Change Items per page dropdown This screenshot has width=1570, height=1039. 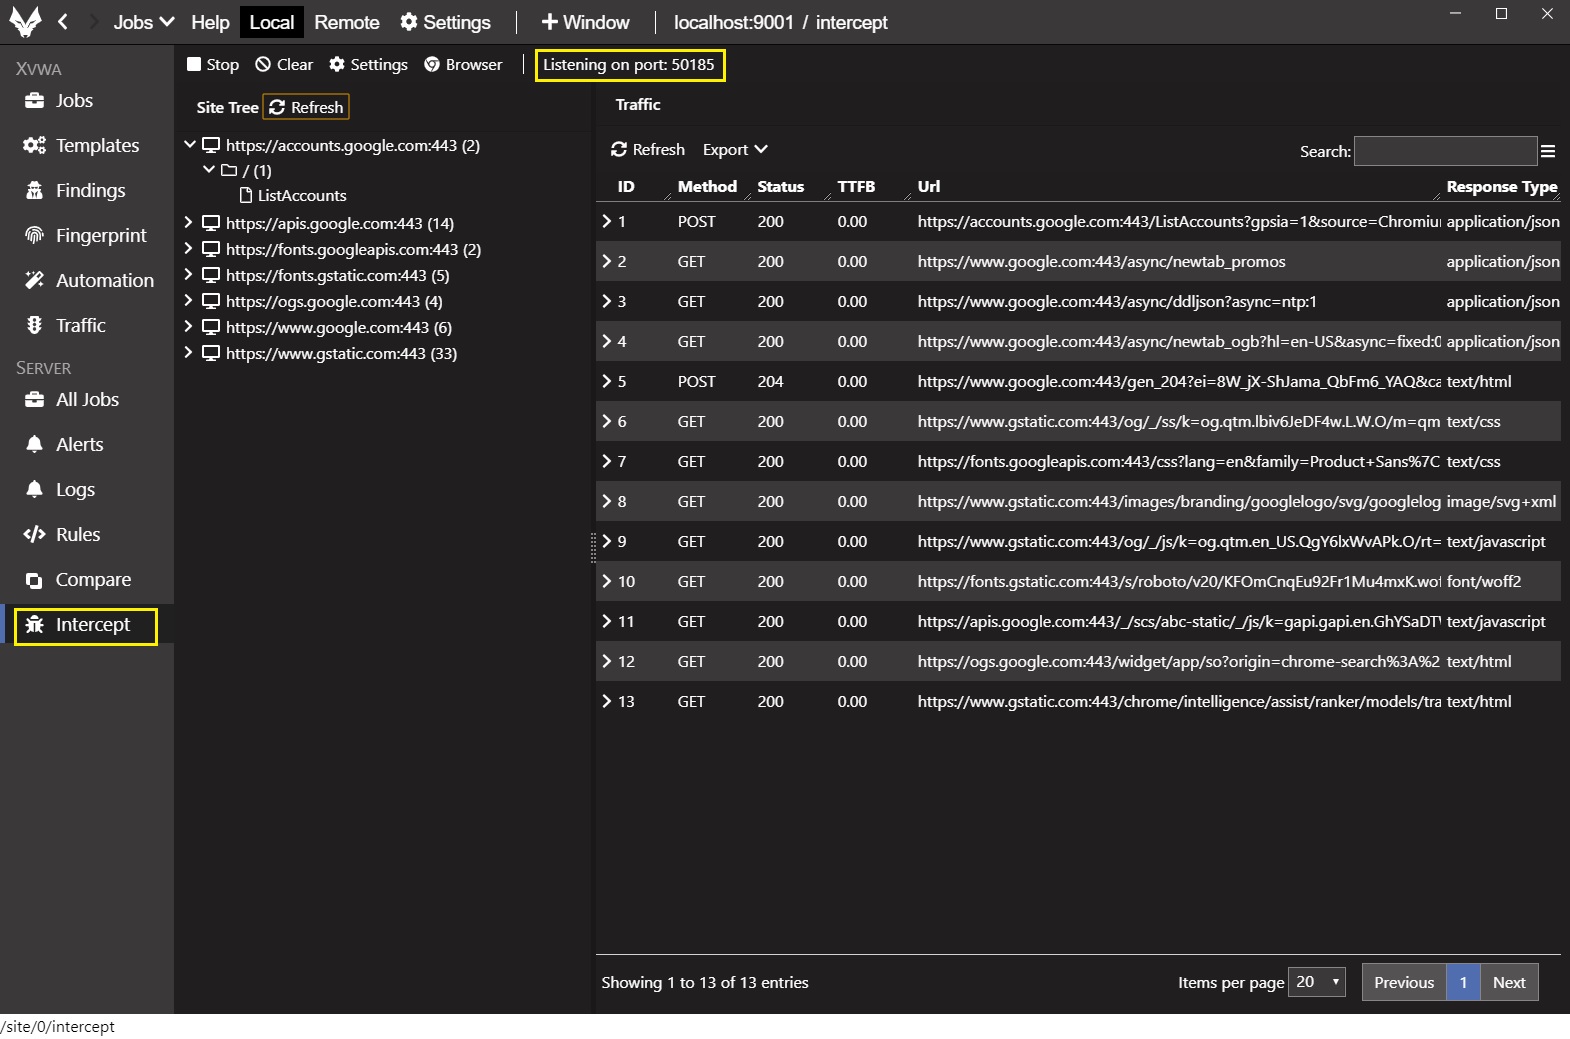click(x=1316, y=983)
